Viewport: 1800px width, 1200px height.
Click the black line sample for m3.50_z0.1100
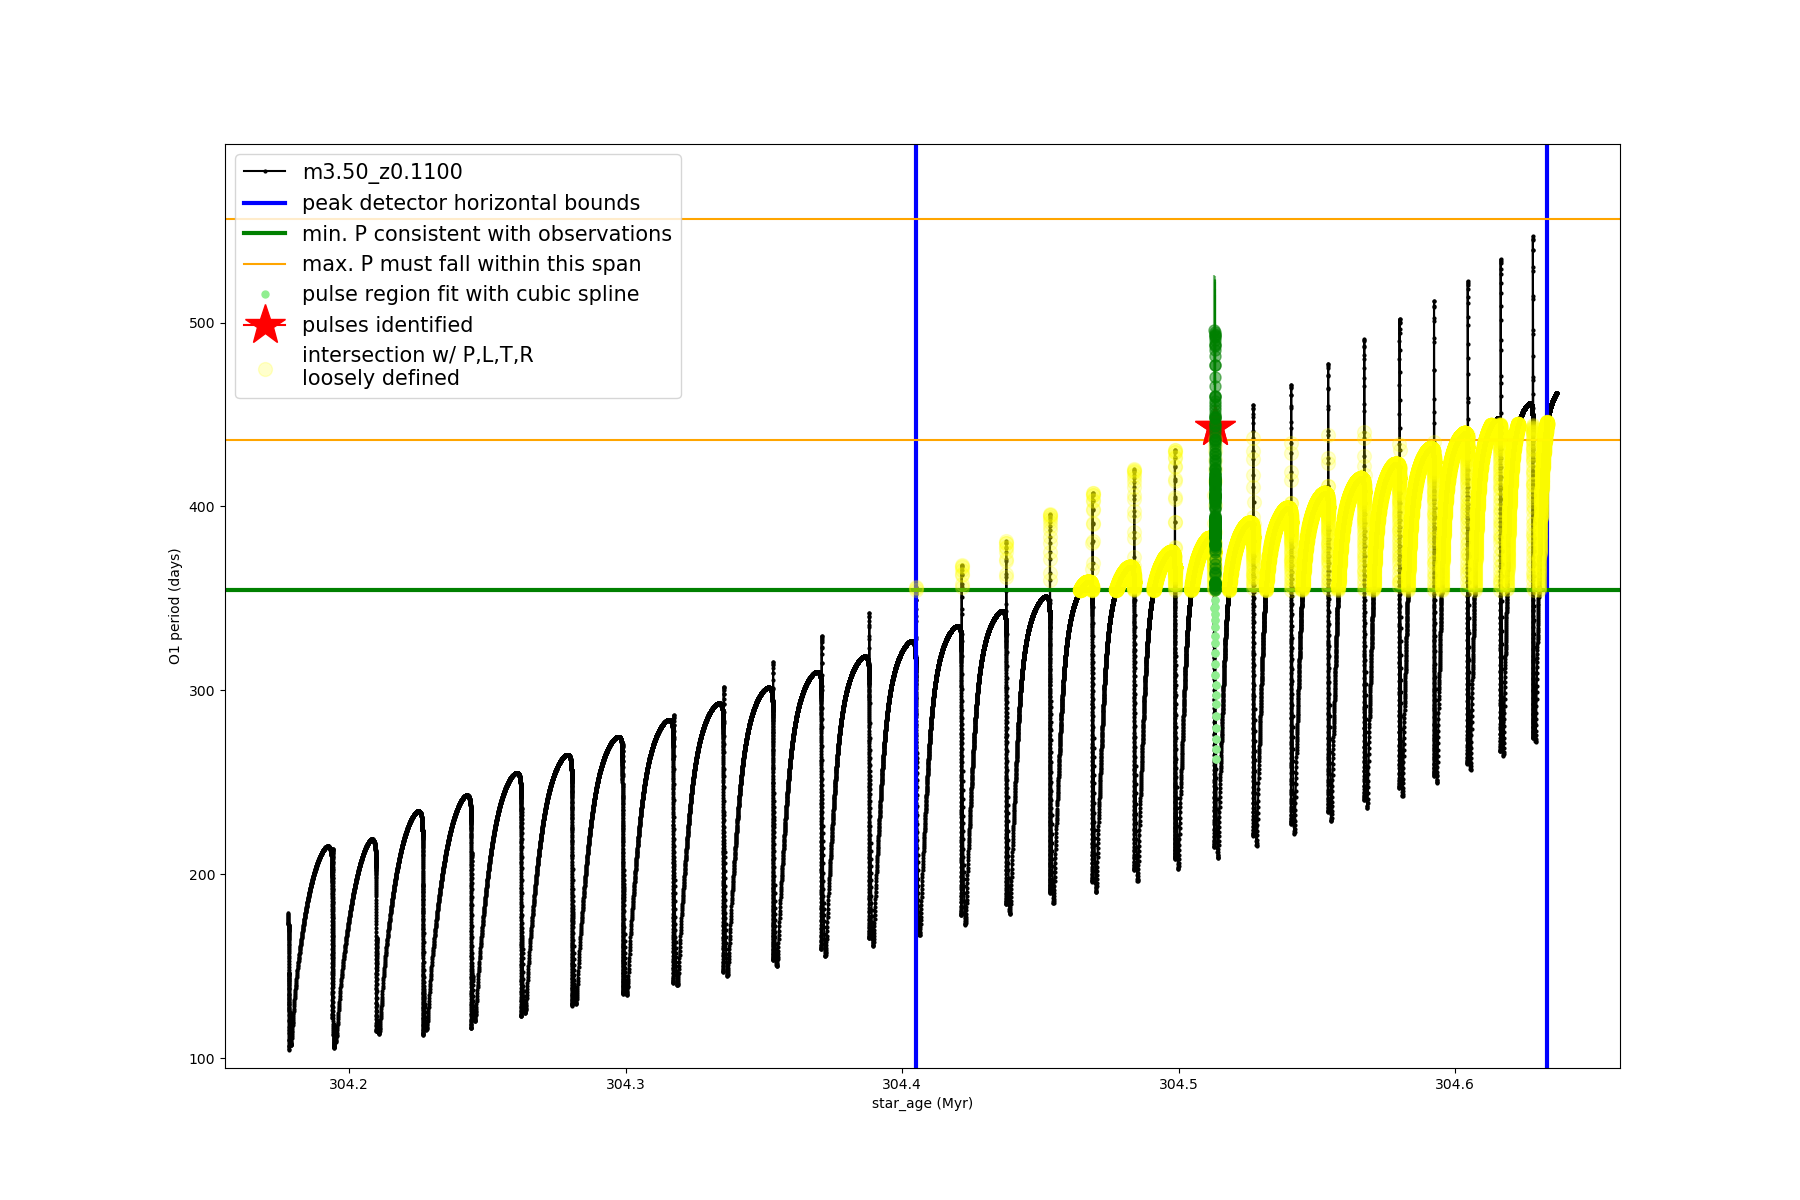tap(265, 172)
